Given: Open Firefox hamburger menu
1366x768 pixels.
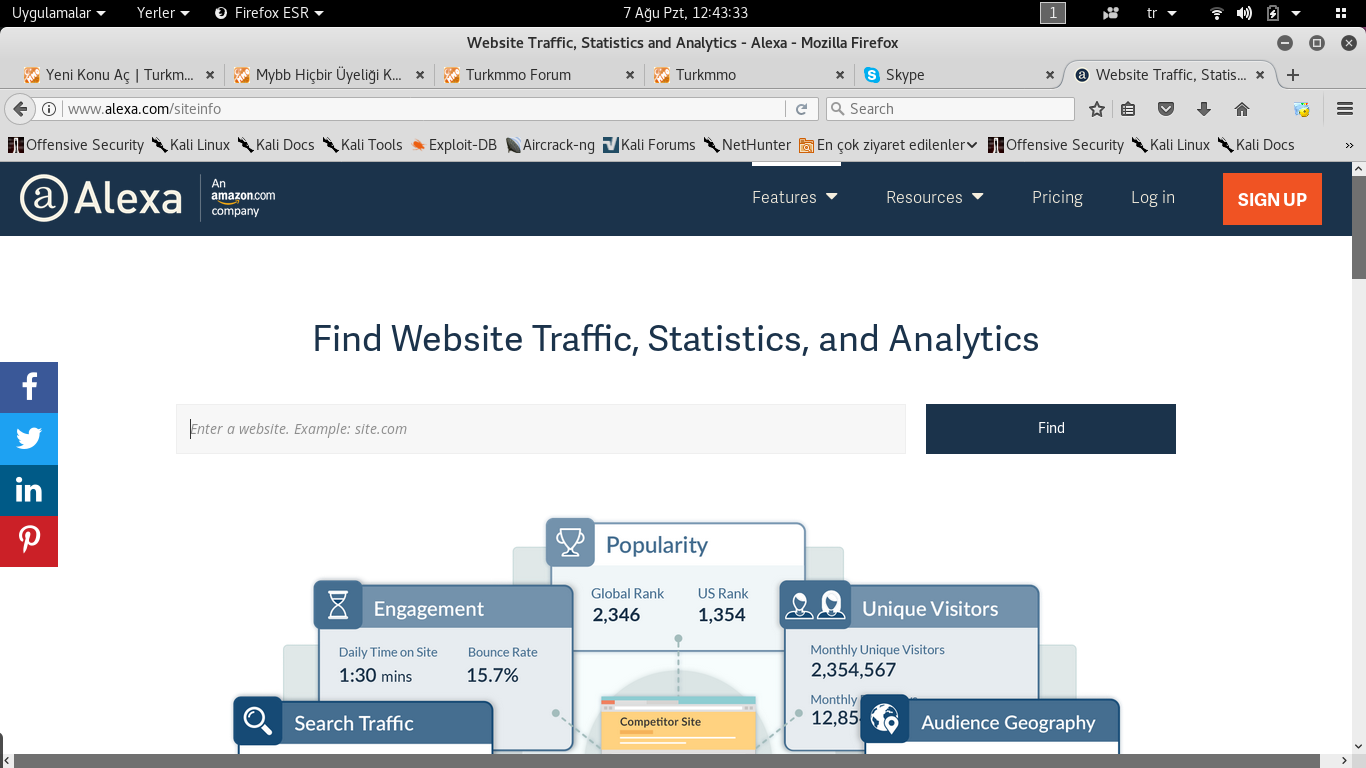Looking at the screenshot, I should 1345,109.
